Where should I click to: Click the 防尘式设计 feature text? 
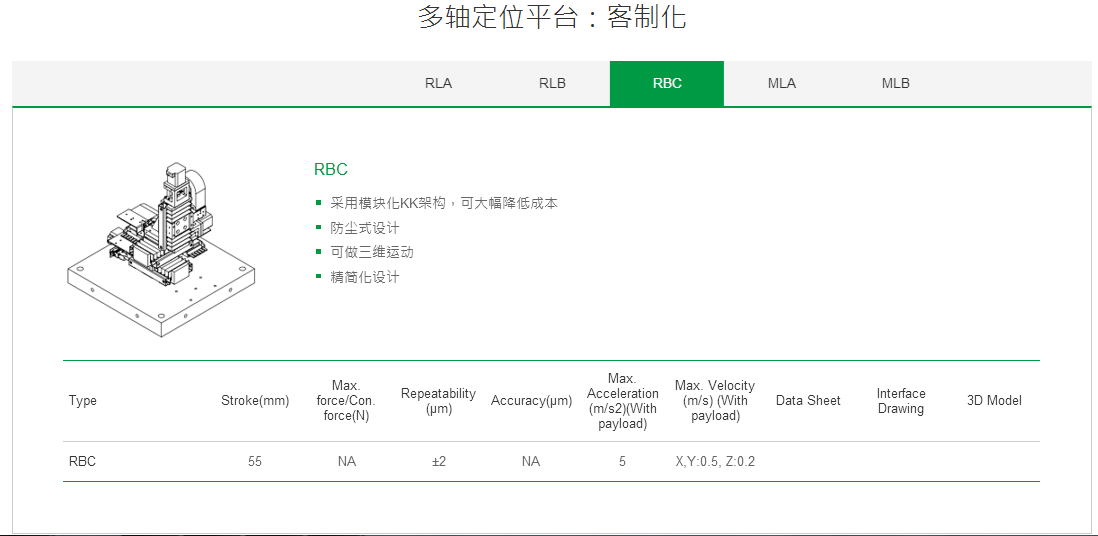364,228
